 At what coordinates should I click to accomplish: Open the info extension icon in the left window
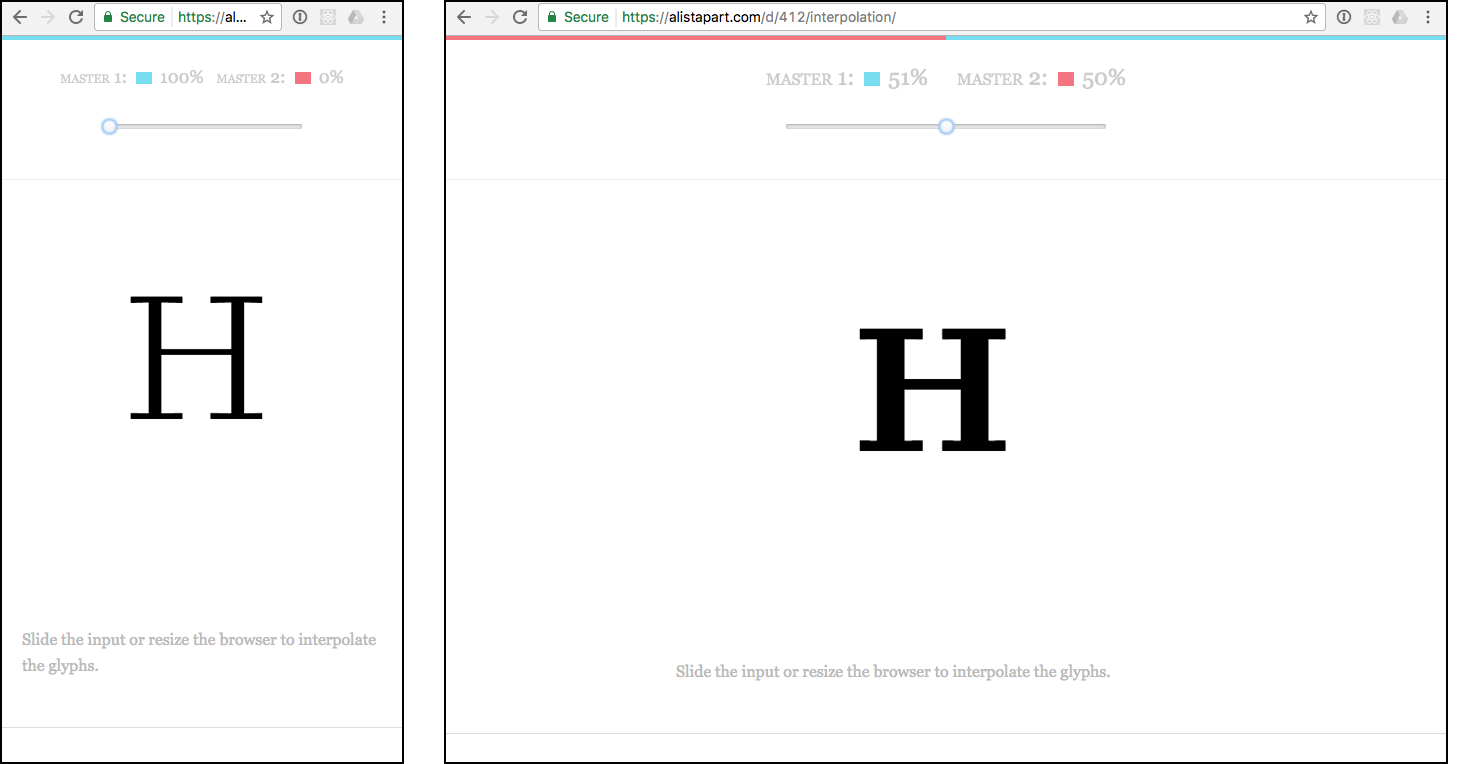pyautogui.click(x=300, y=18)
